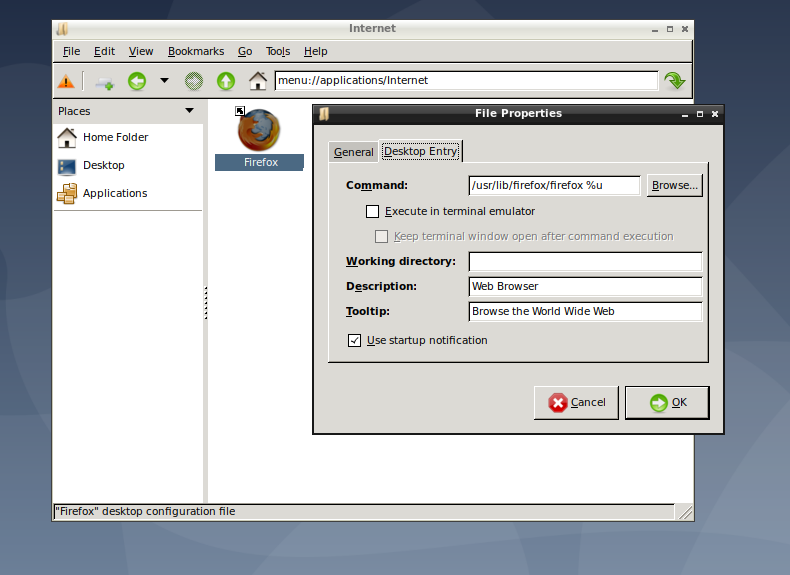Toggle Keep terminal window open checkbox
The image size is (790, 575).
(x=381, y=237)
